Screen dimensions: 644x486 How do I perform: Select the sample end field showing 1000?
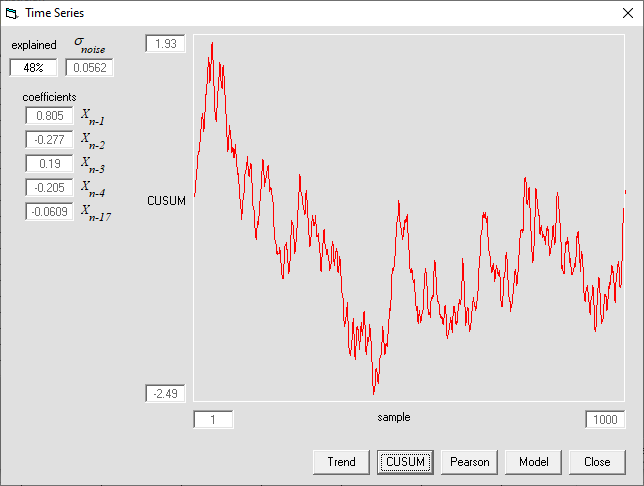point(605,420)
